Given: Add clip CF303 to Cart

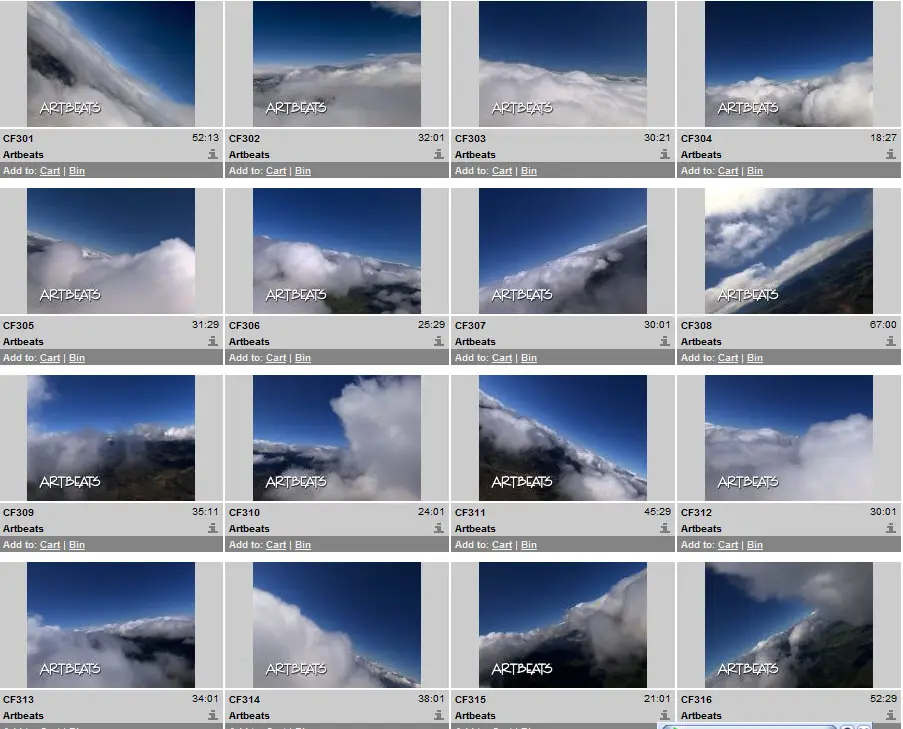Looking at the screenshot, I should point(502,170).
